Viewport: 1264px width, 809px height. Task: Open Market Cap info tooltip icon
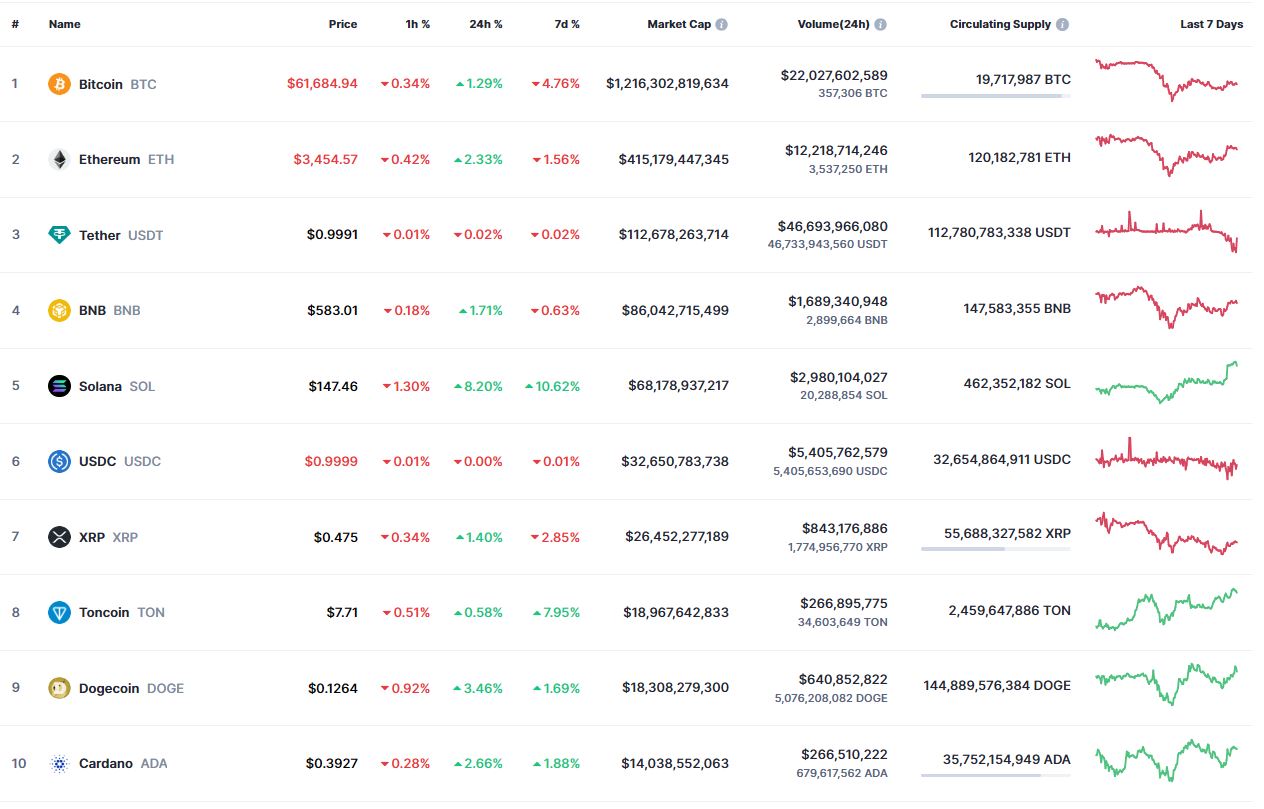(x=722, y=24)
